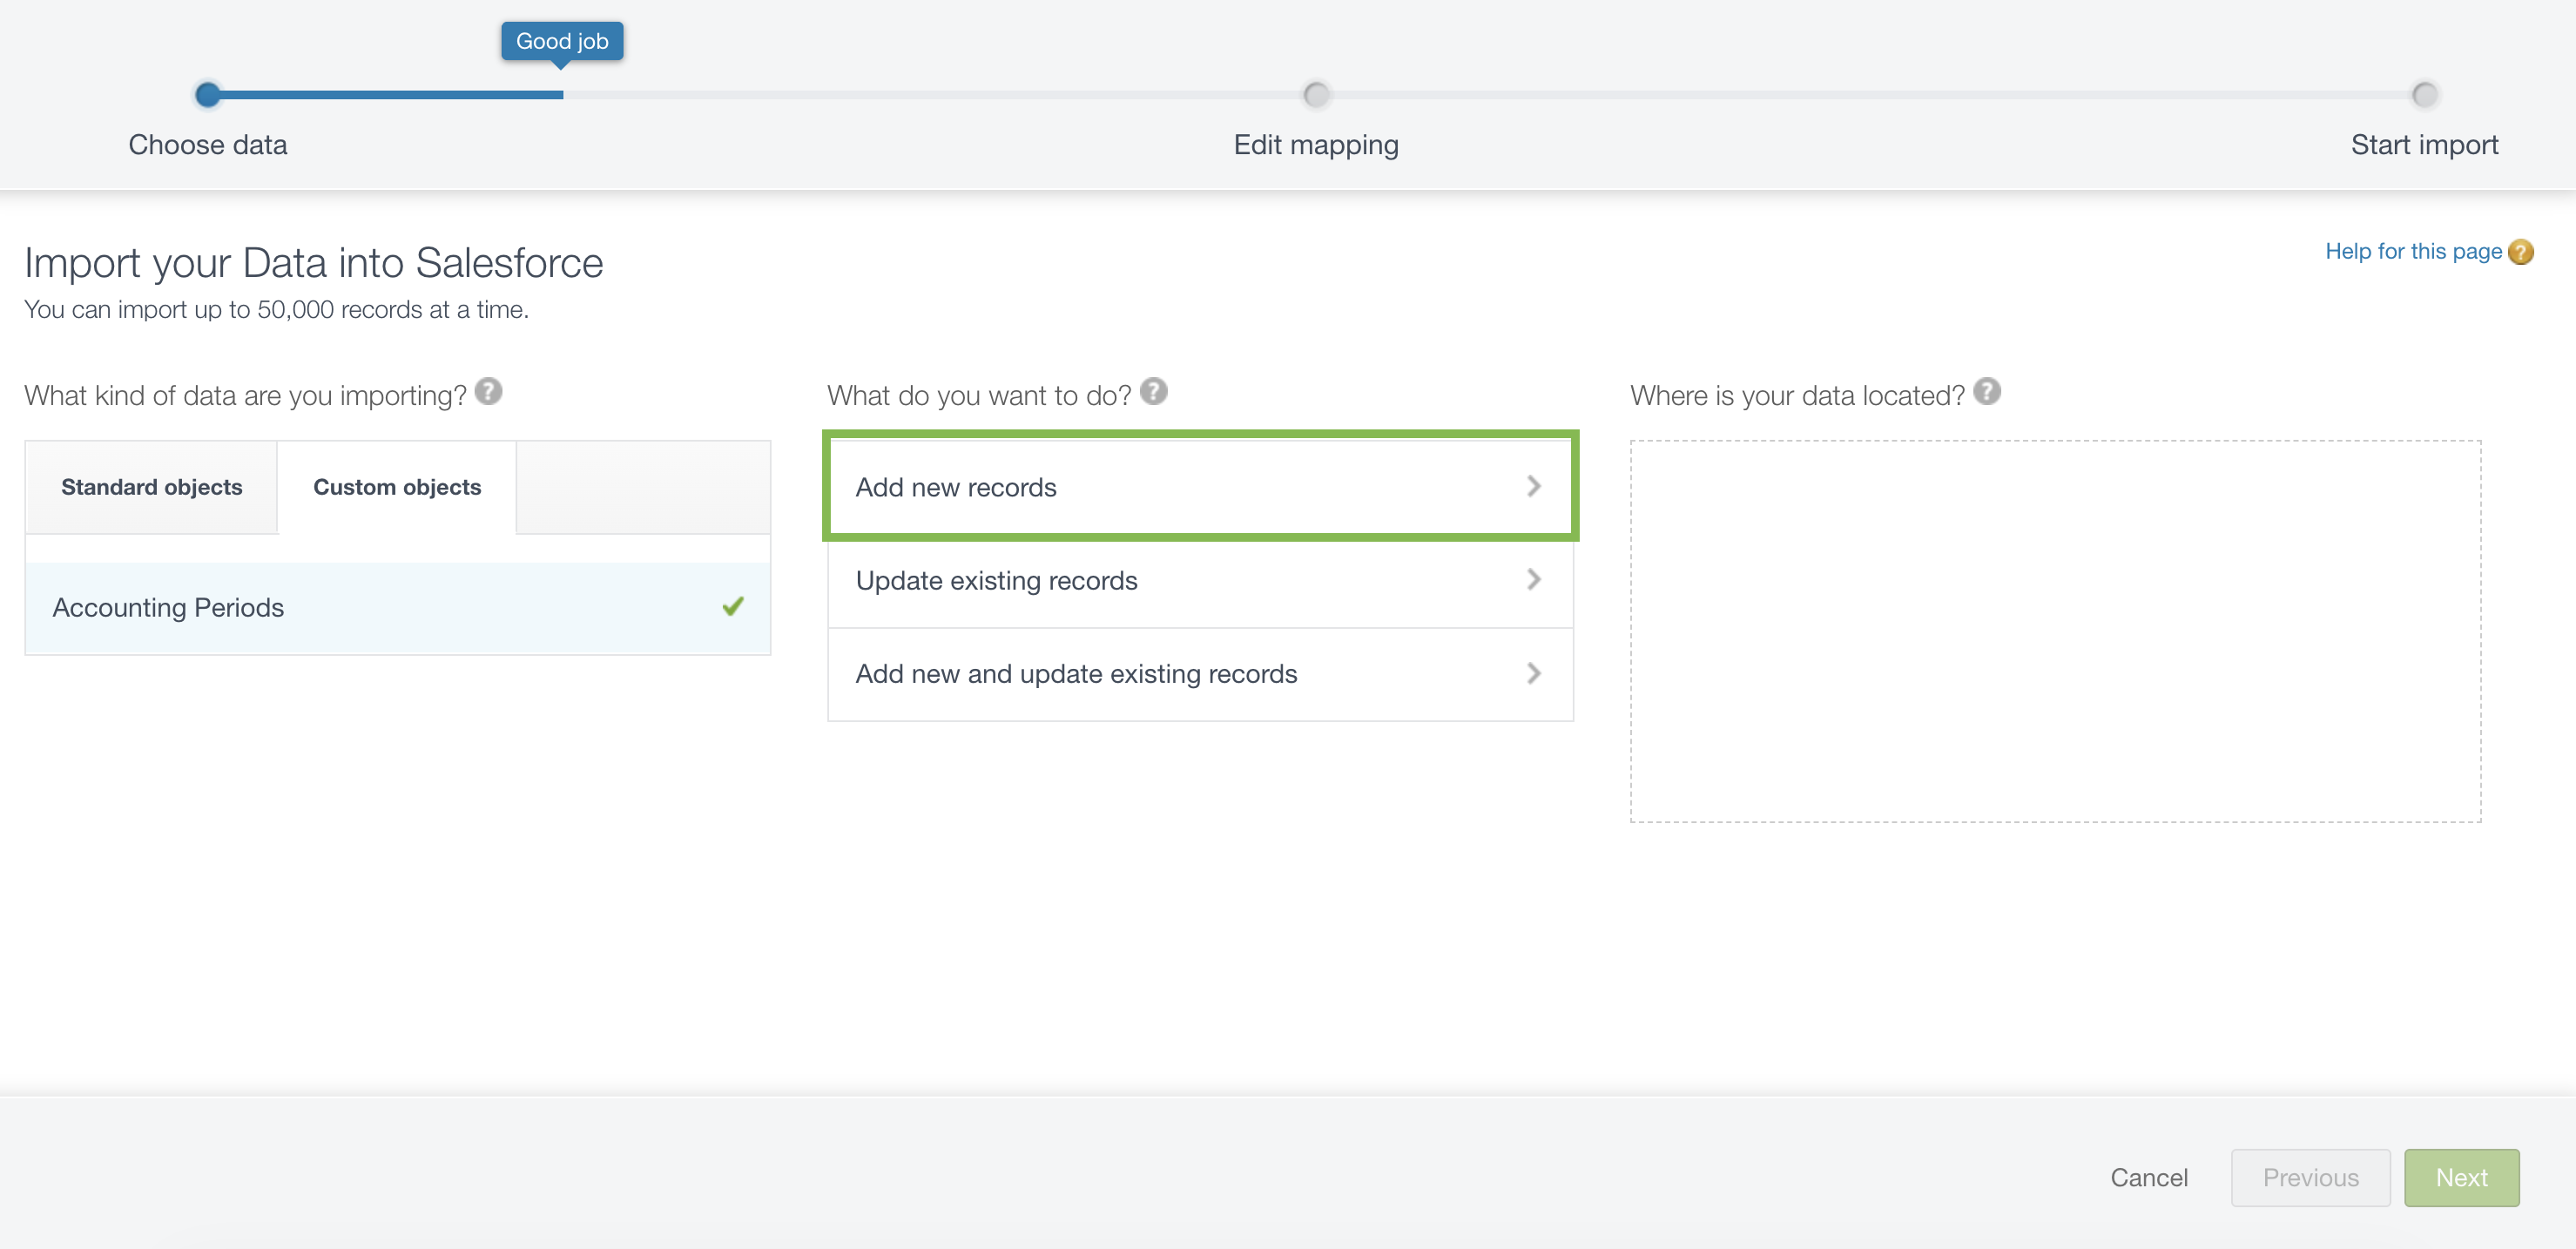
Task: Open the 'Help for this page' link
Action: pos(2413,251)
